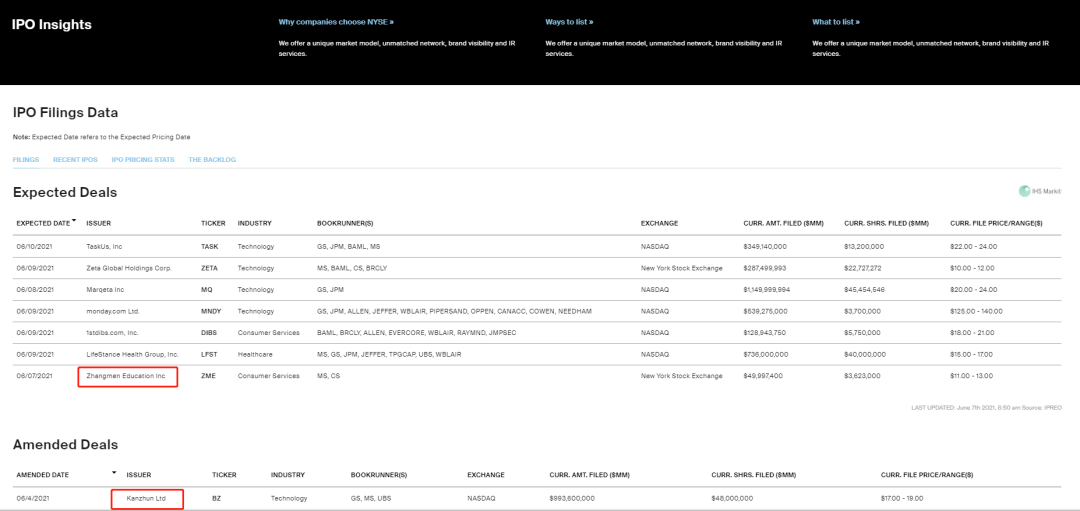Click the sort arrow in Amended Deals header

coord(114,472)
